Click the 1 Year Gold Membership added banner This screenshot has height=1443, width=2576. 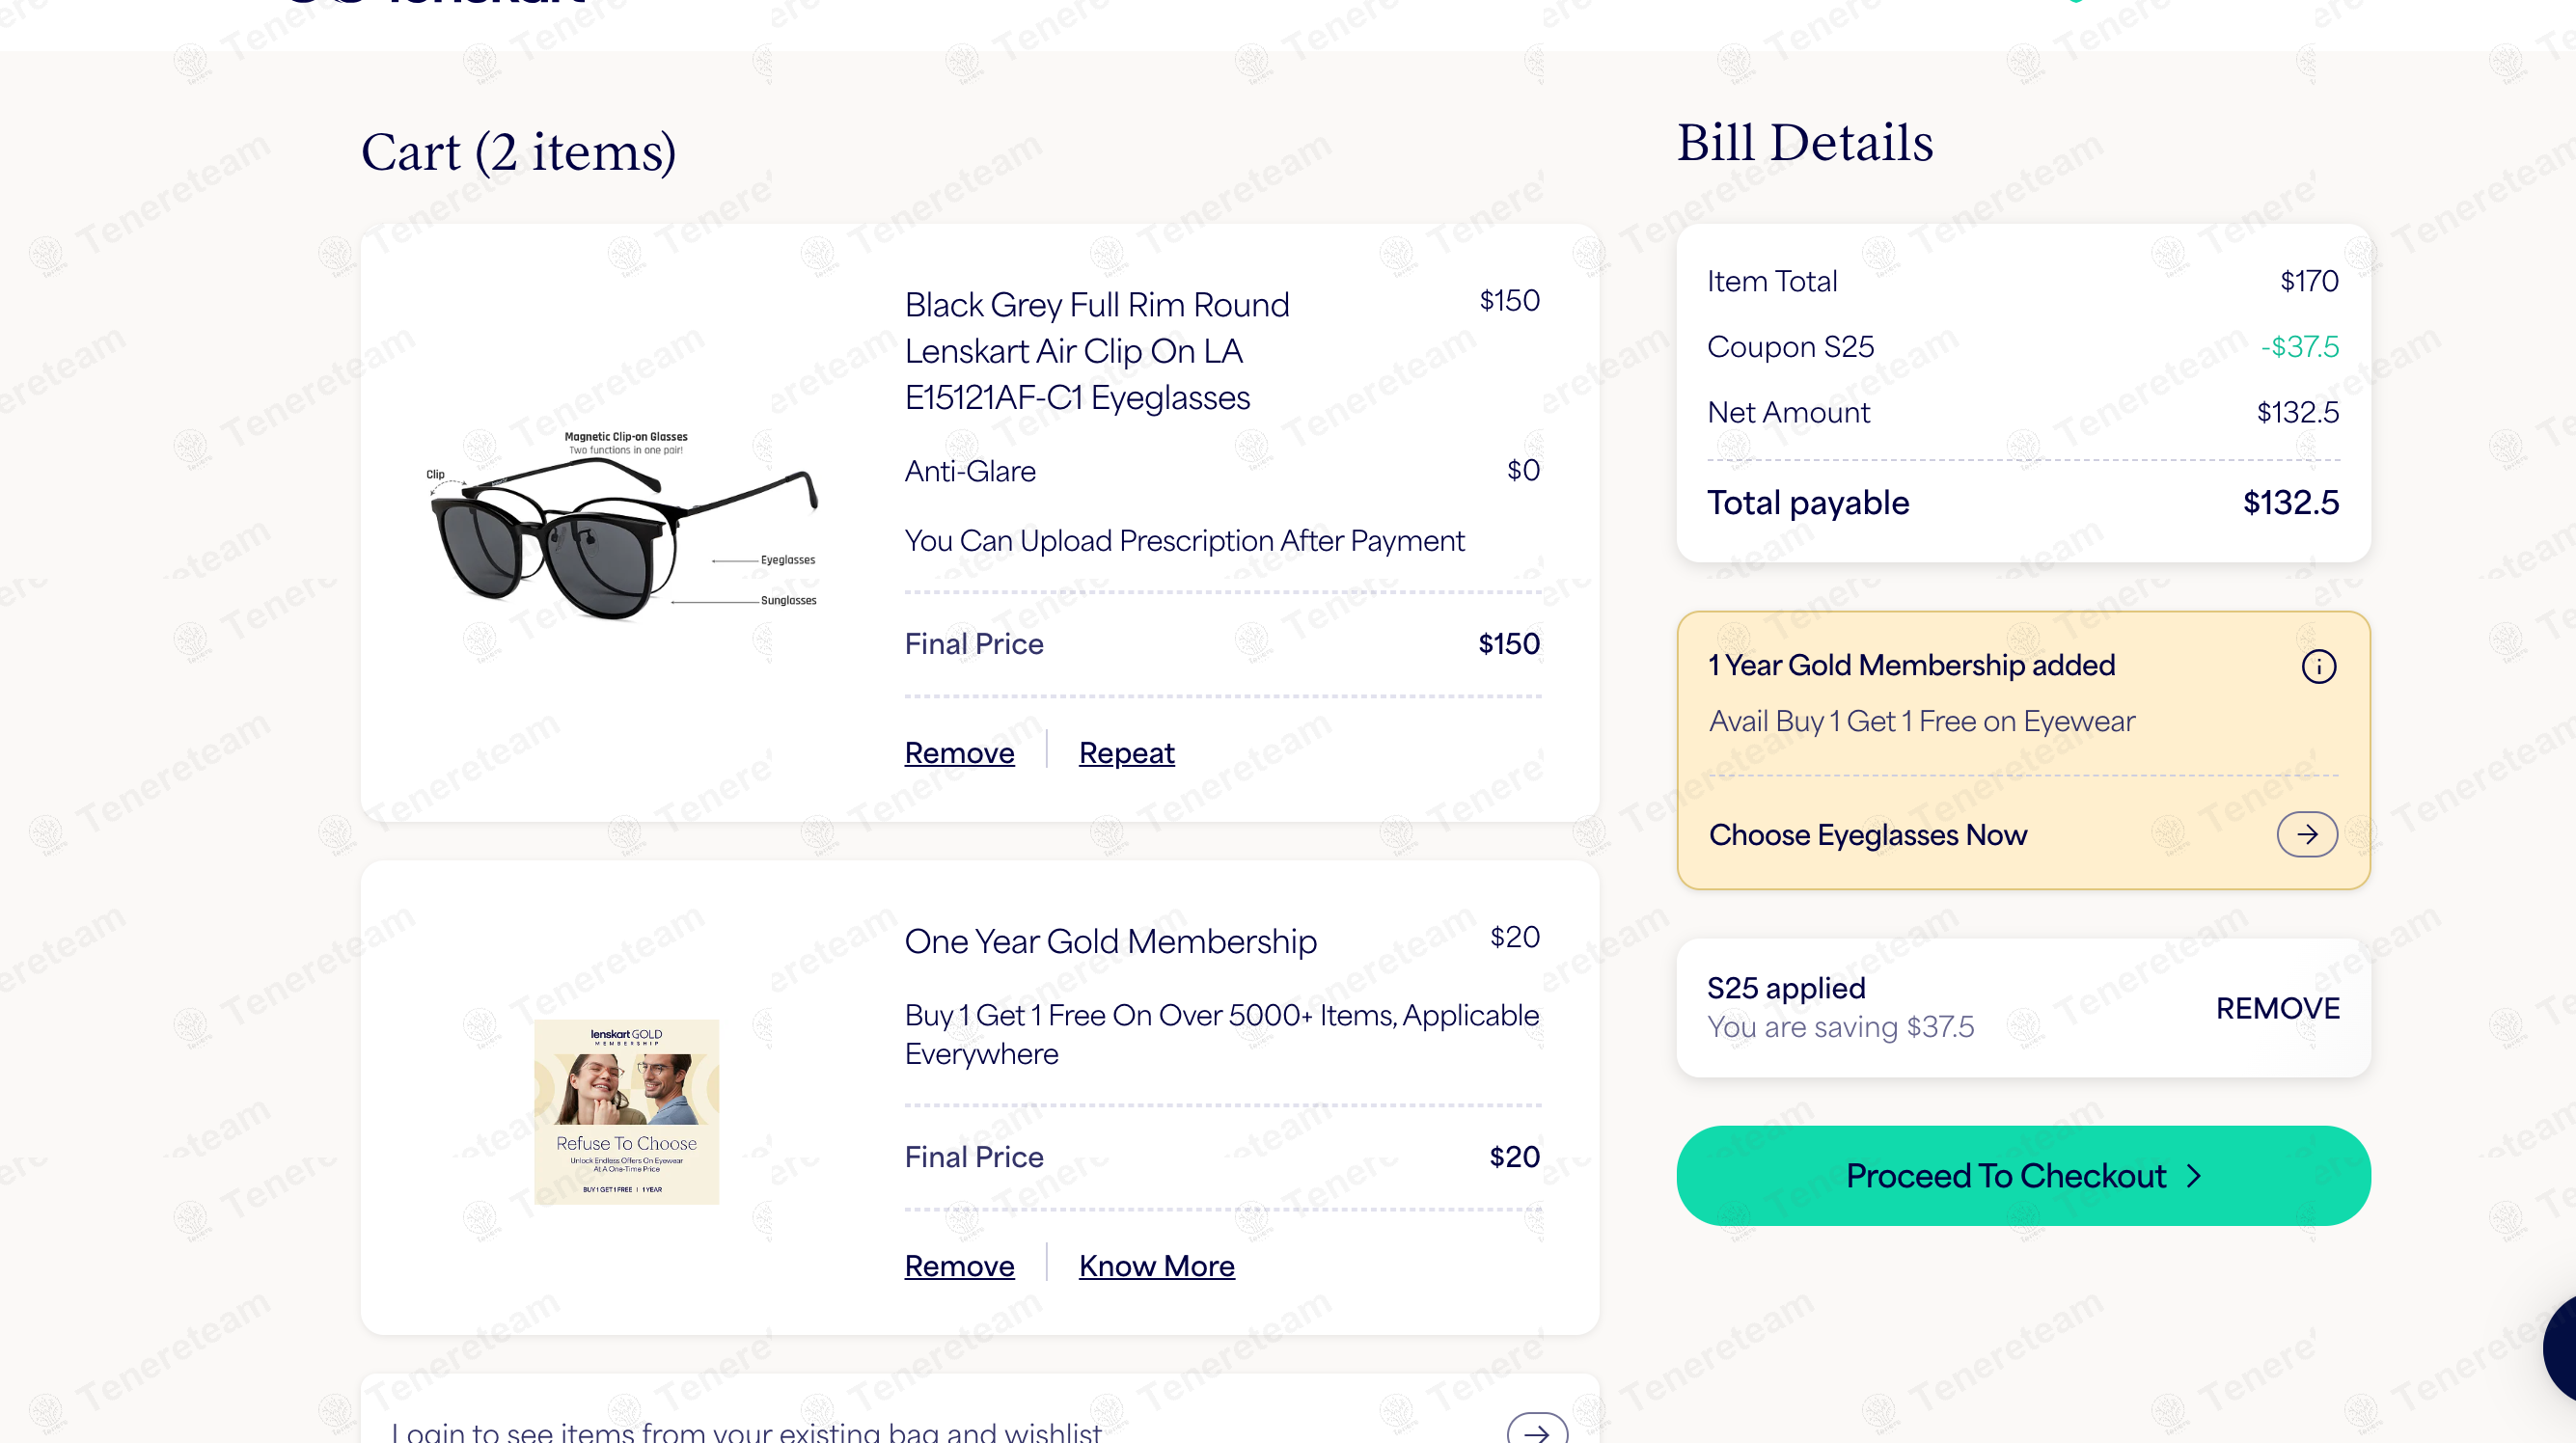pos(1911,665)
